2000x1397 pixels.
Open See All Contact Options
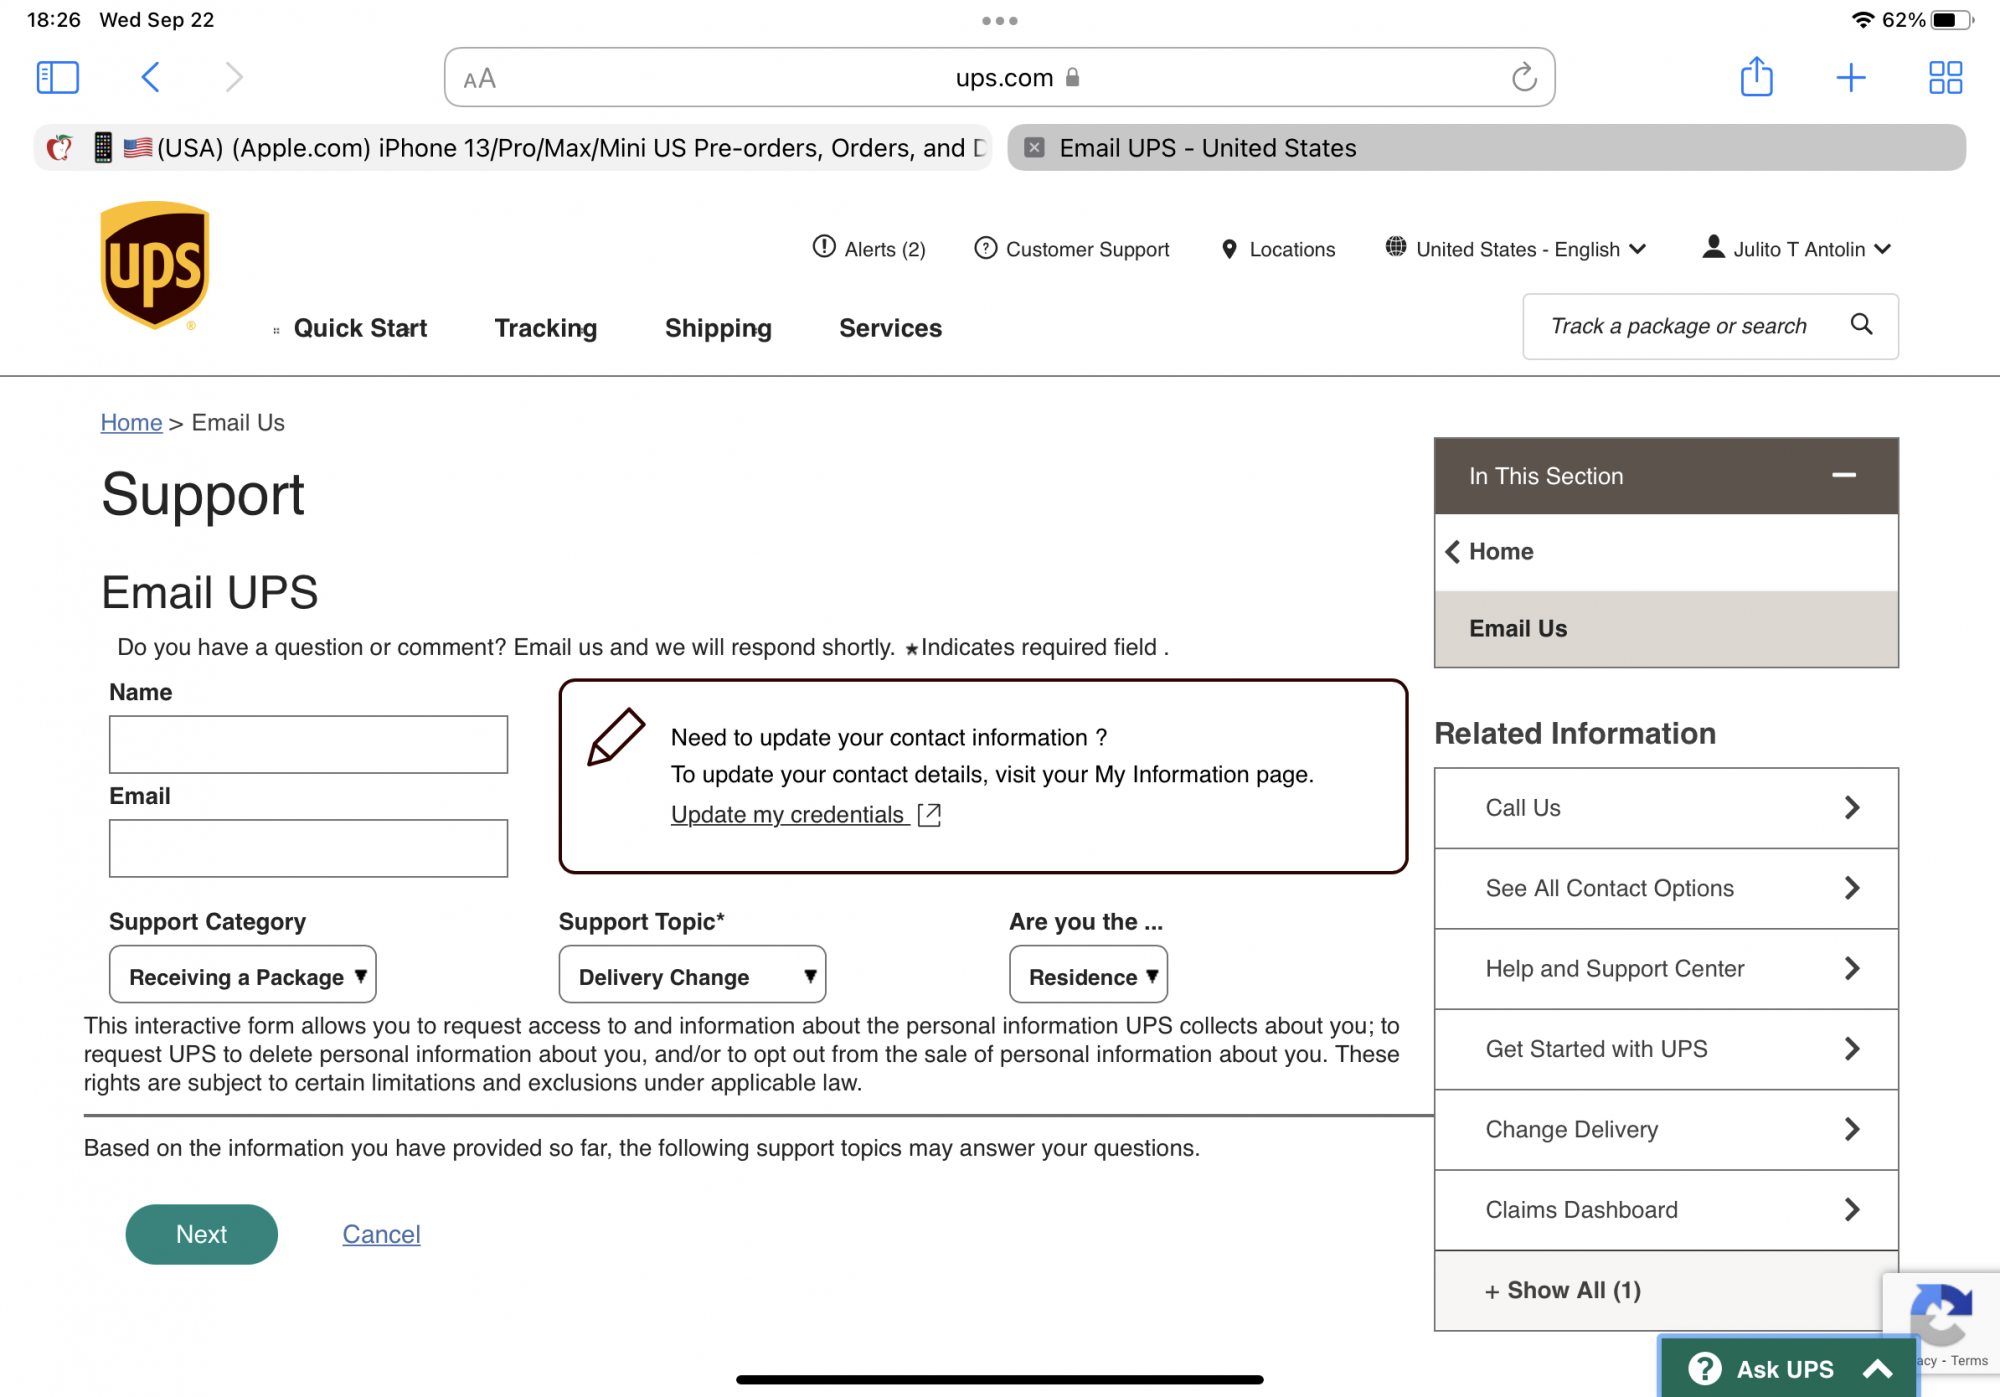[x=1666, y=888]
